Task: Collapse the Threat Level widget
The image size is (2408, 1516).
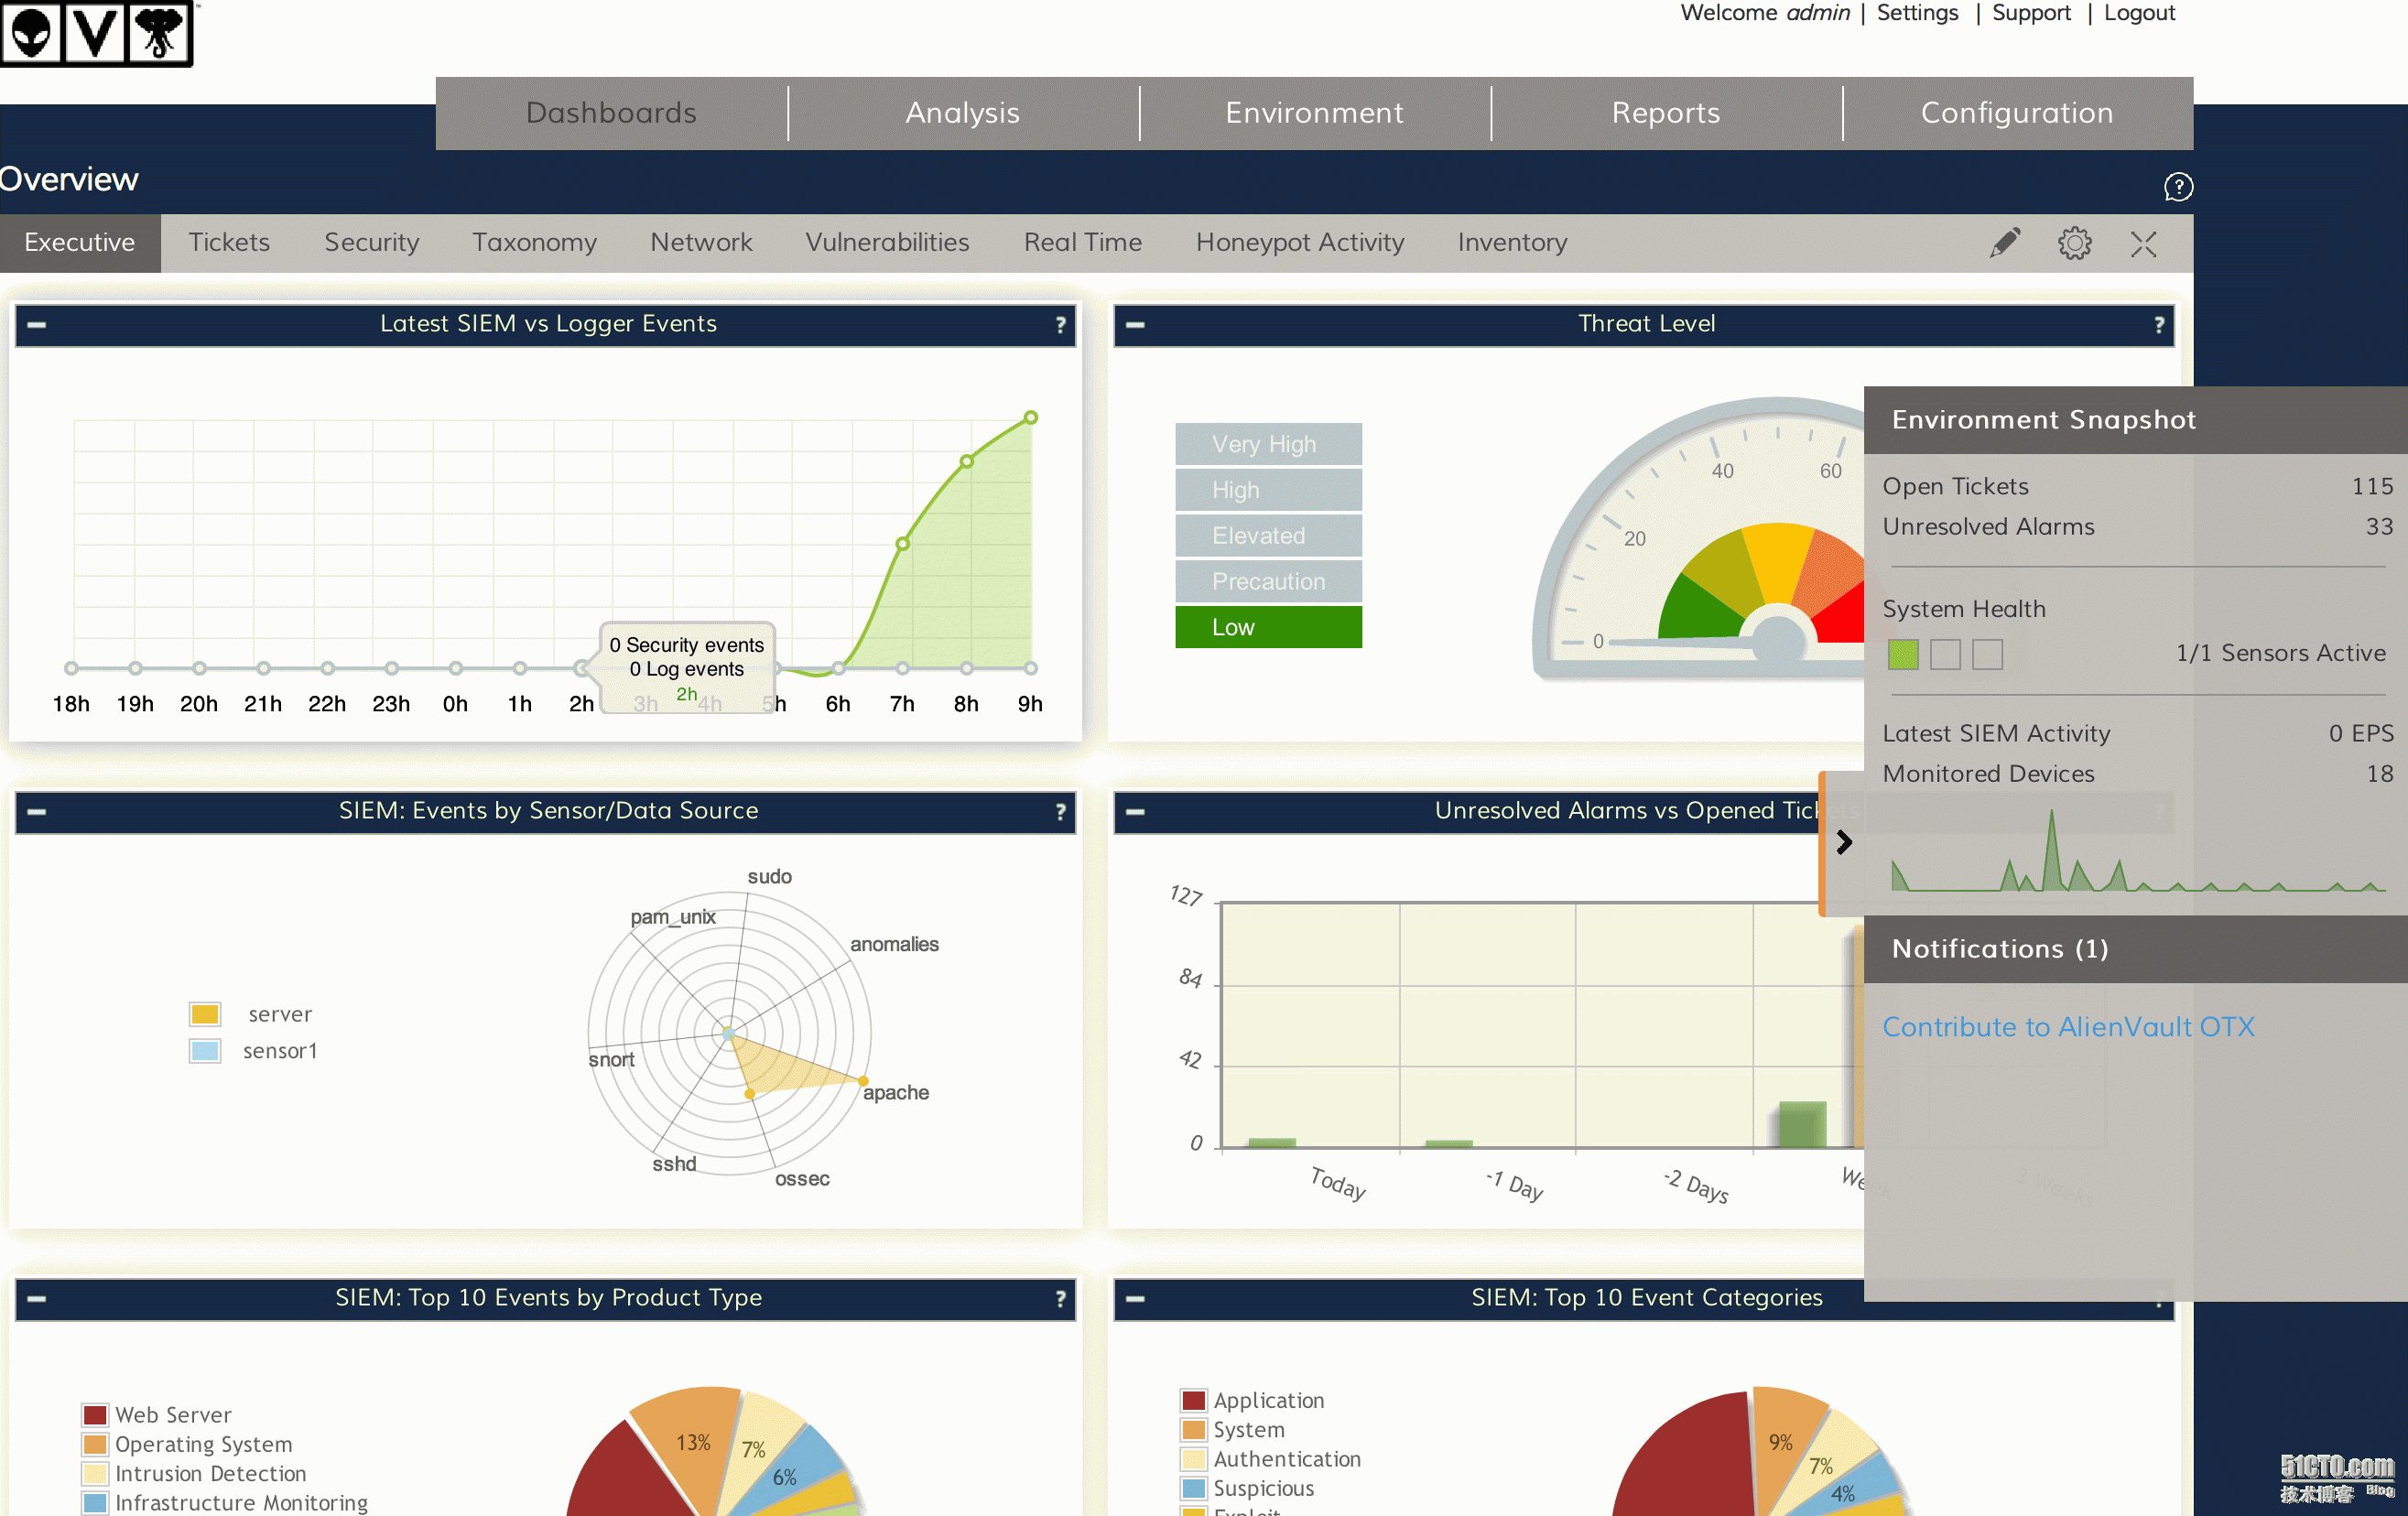Action: coord(1135,325)
